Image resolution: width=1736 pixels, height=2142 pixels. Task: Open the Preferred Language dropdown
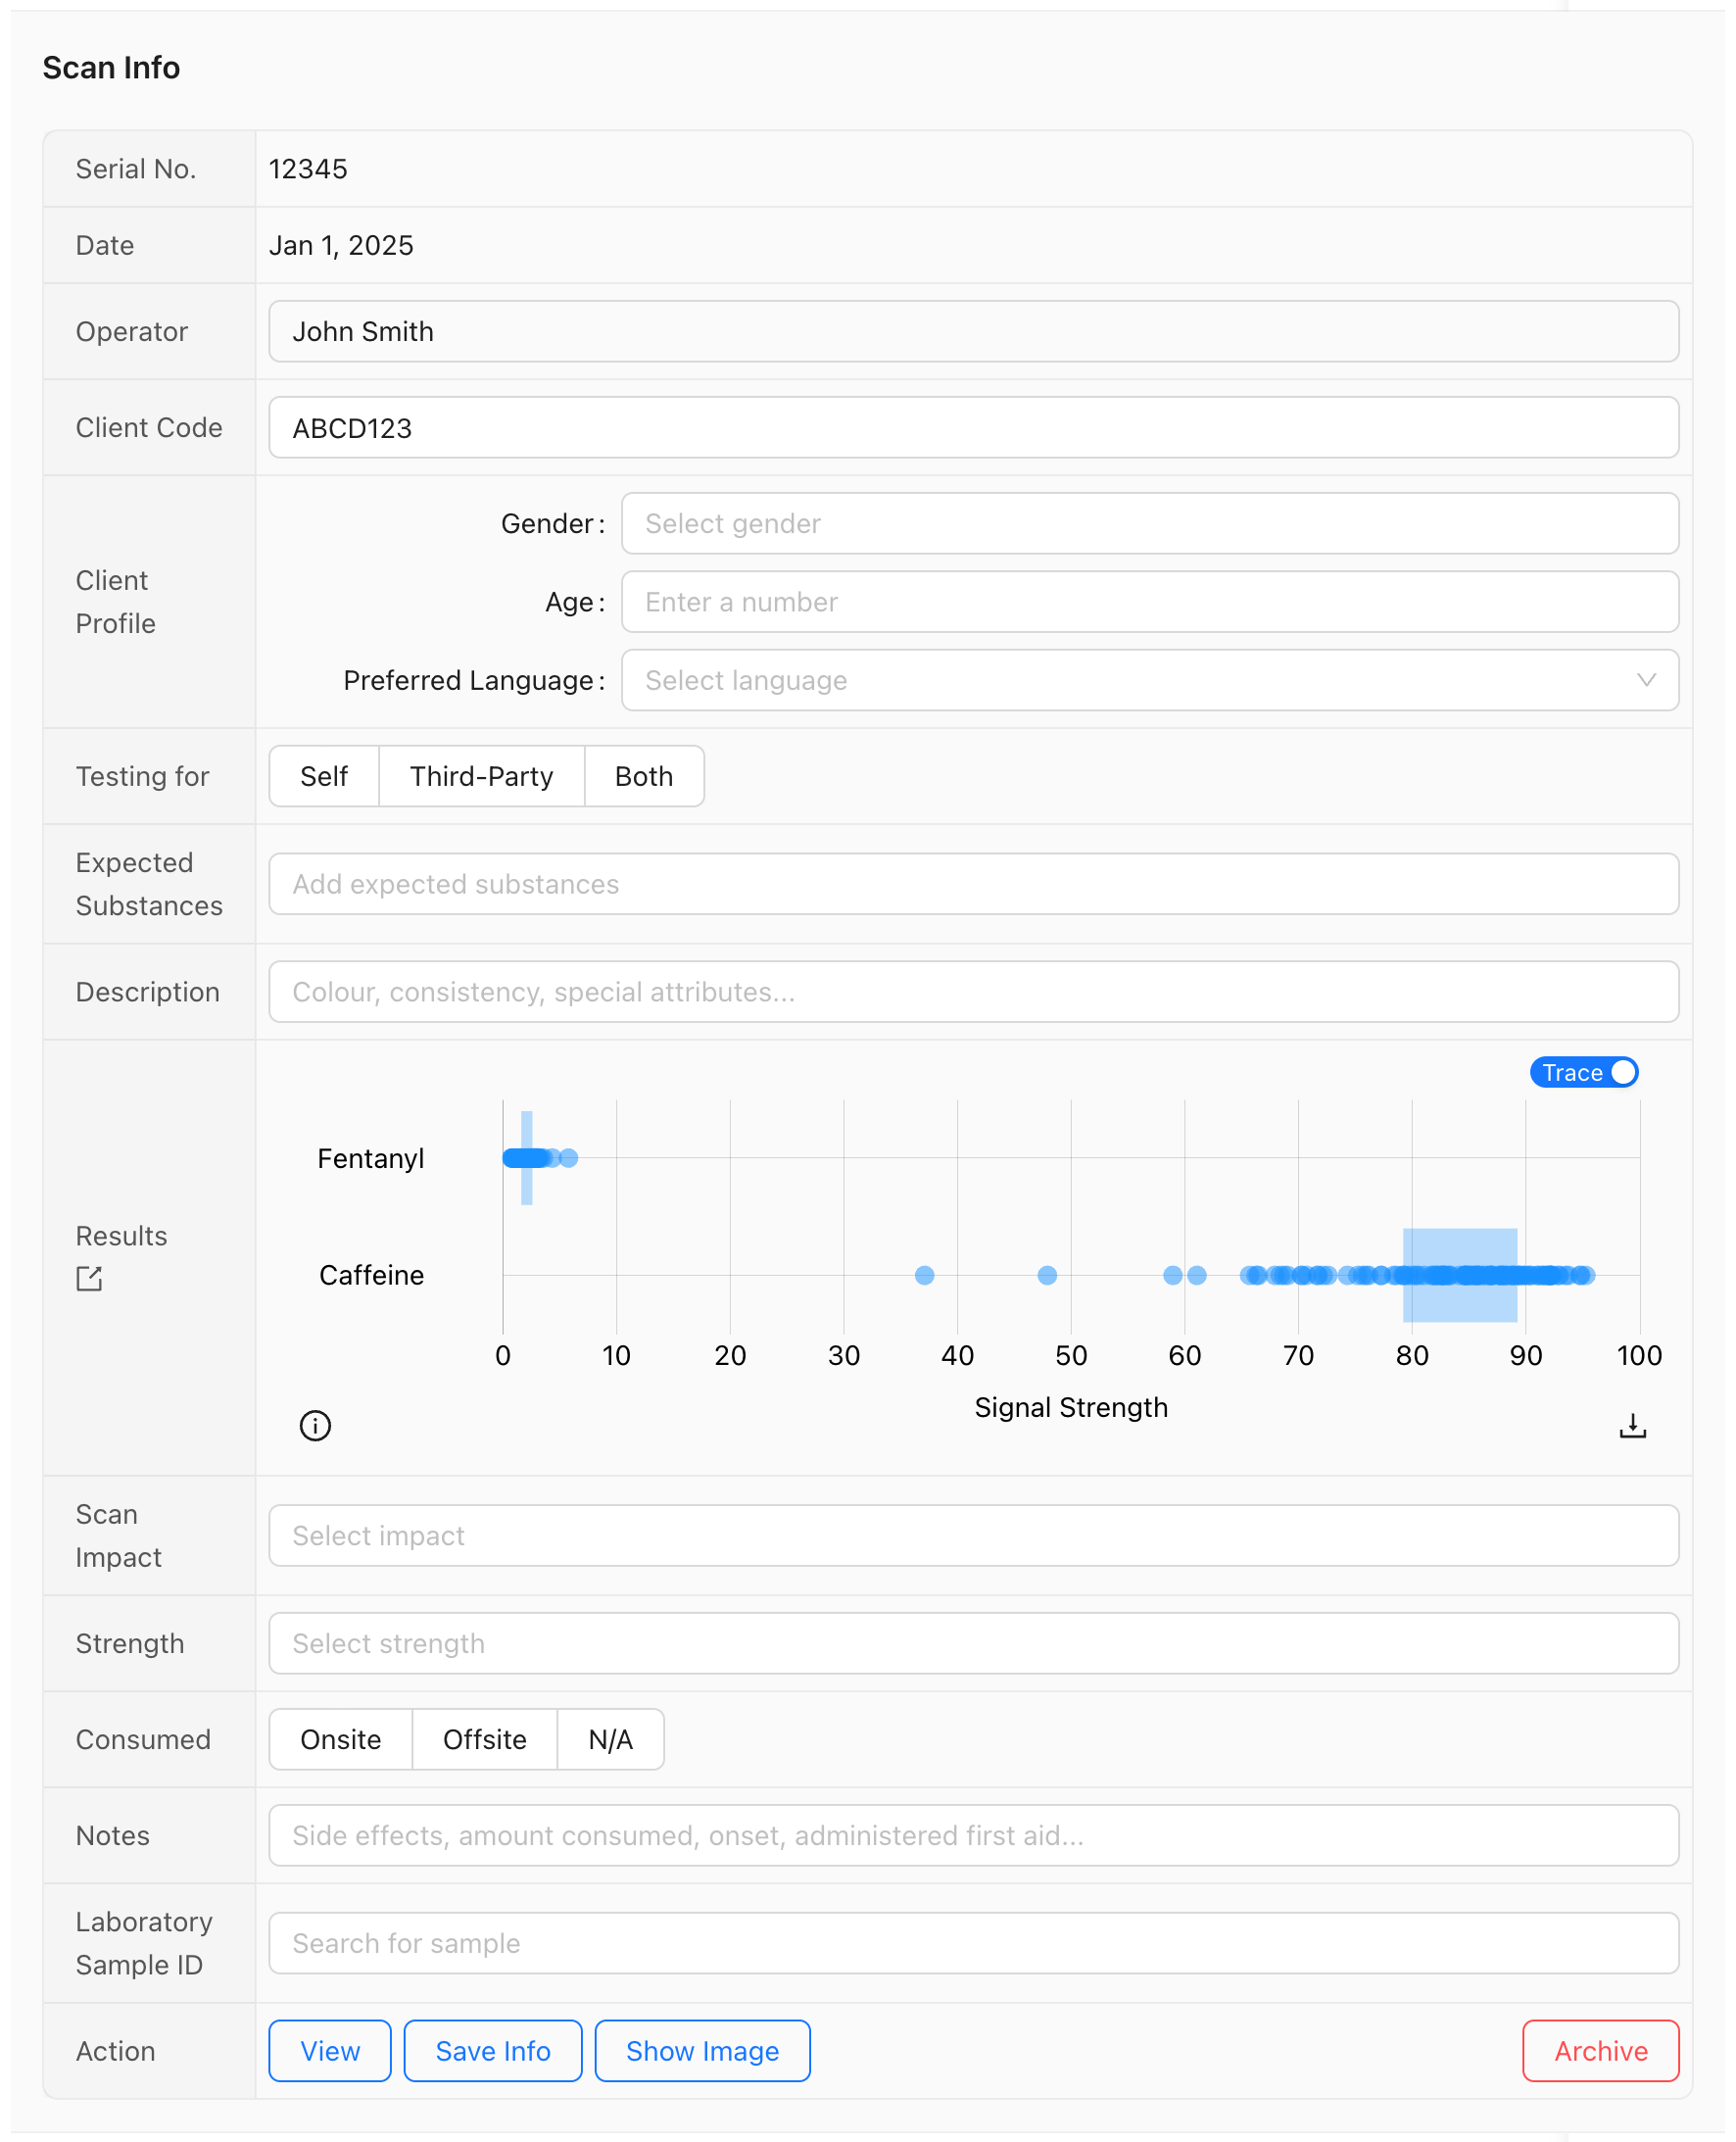[x=1149, y=680]
